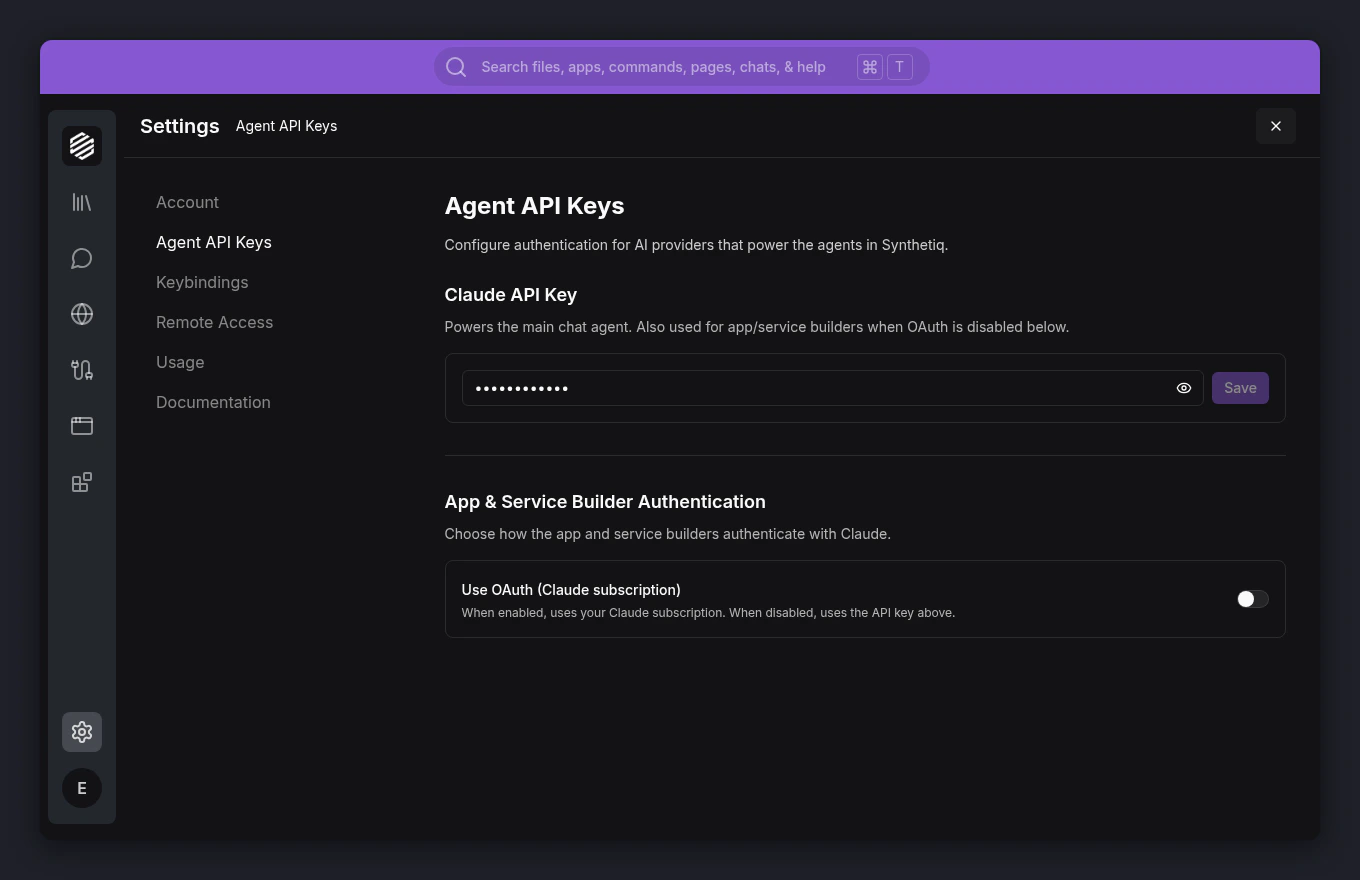Open the Usage settings section
The height and width of the screenshot is (880, 1360).
coord(180,362)
